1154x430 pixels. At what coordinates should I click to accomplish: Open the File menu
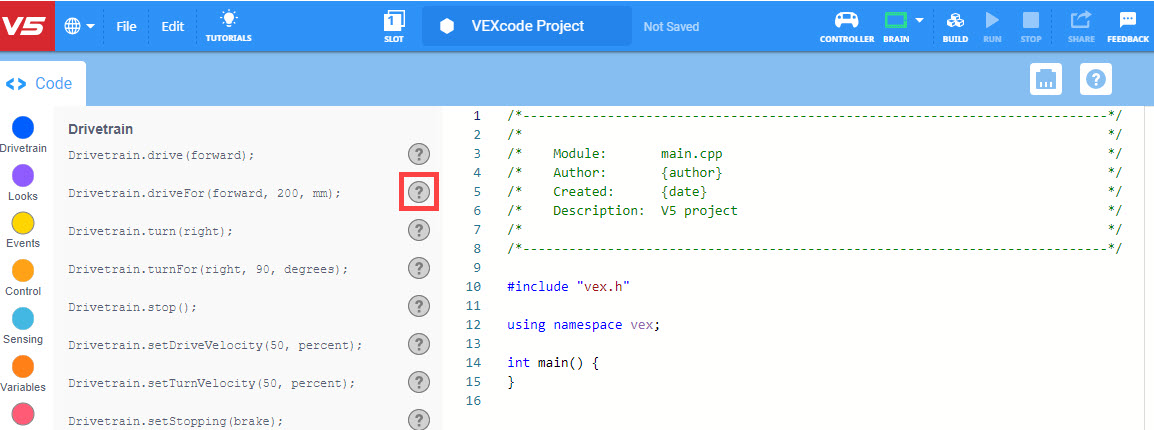[126, 27]
